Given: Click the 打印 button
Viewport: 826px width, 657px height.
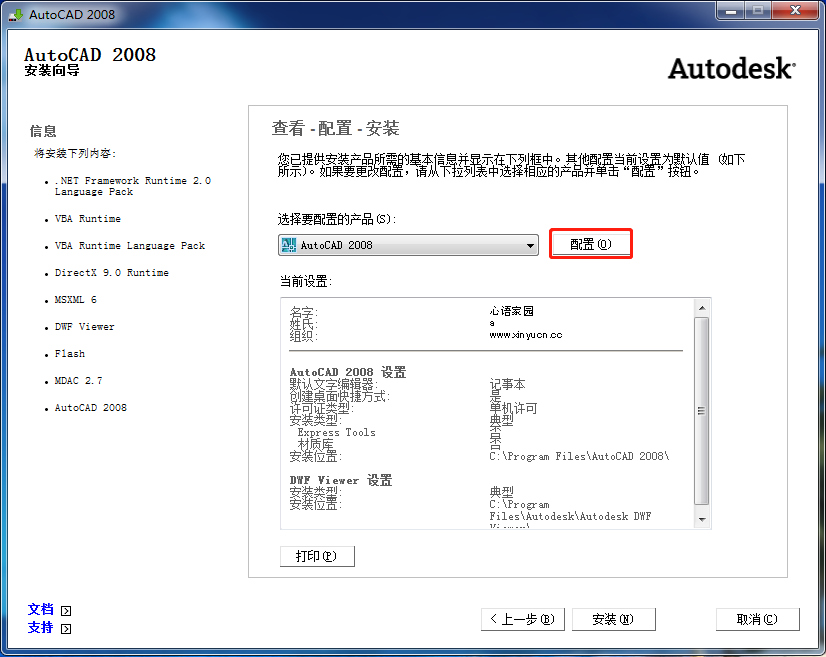Looking at the screenshot, I should coord(317,555).
